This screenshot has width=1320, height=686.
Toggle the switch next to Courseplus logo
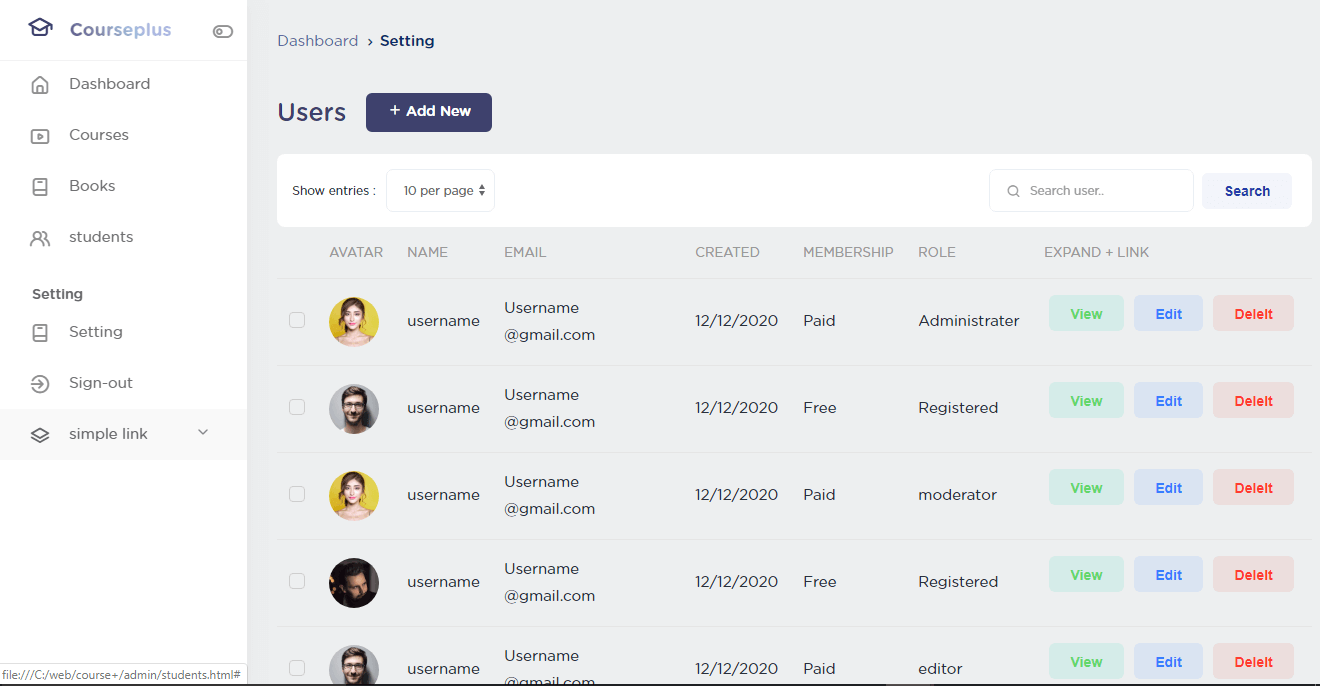tap(223, 31)
